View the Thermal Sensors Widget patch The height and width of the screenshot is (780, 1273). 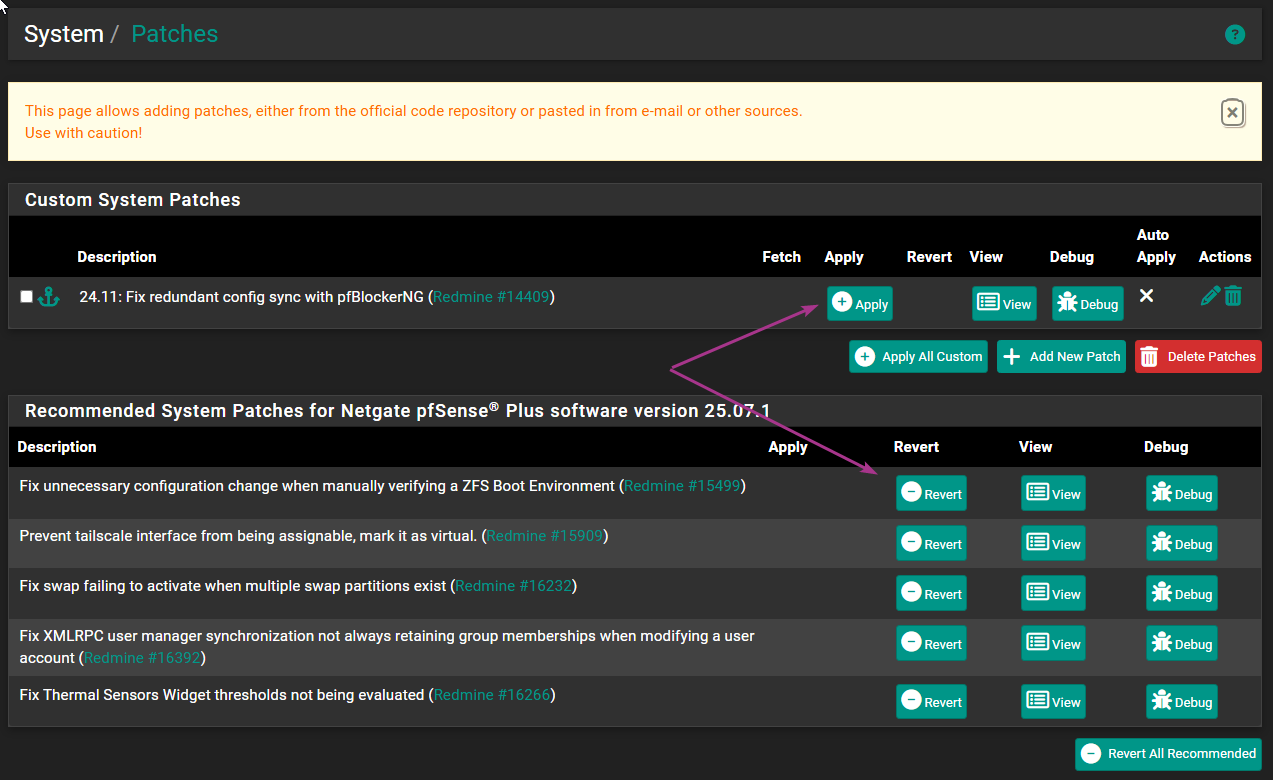pyautogui.click(x=1053, y=701)
